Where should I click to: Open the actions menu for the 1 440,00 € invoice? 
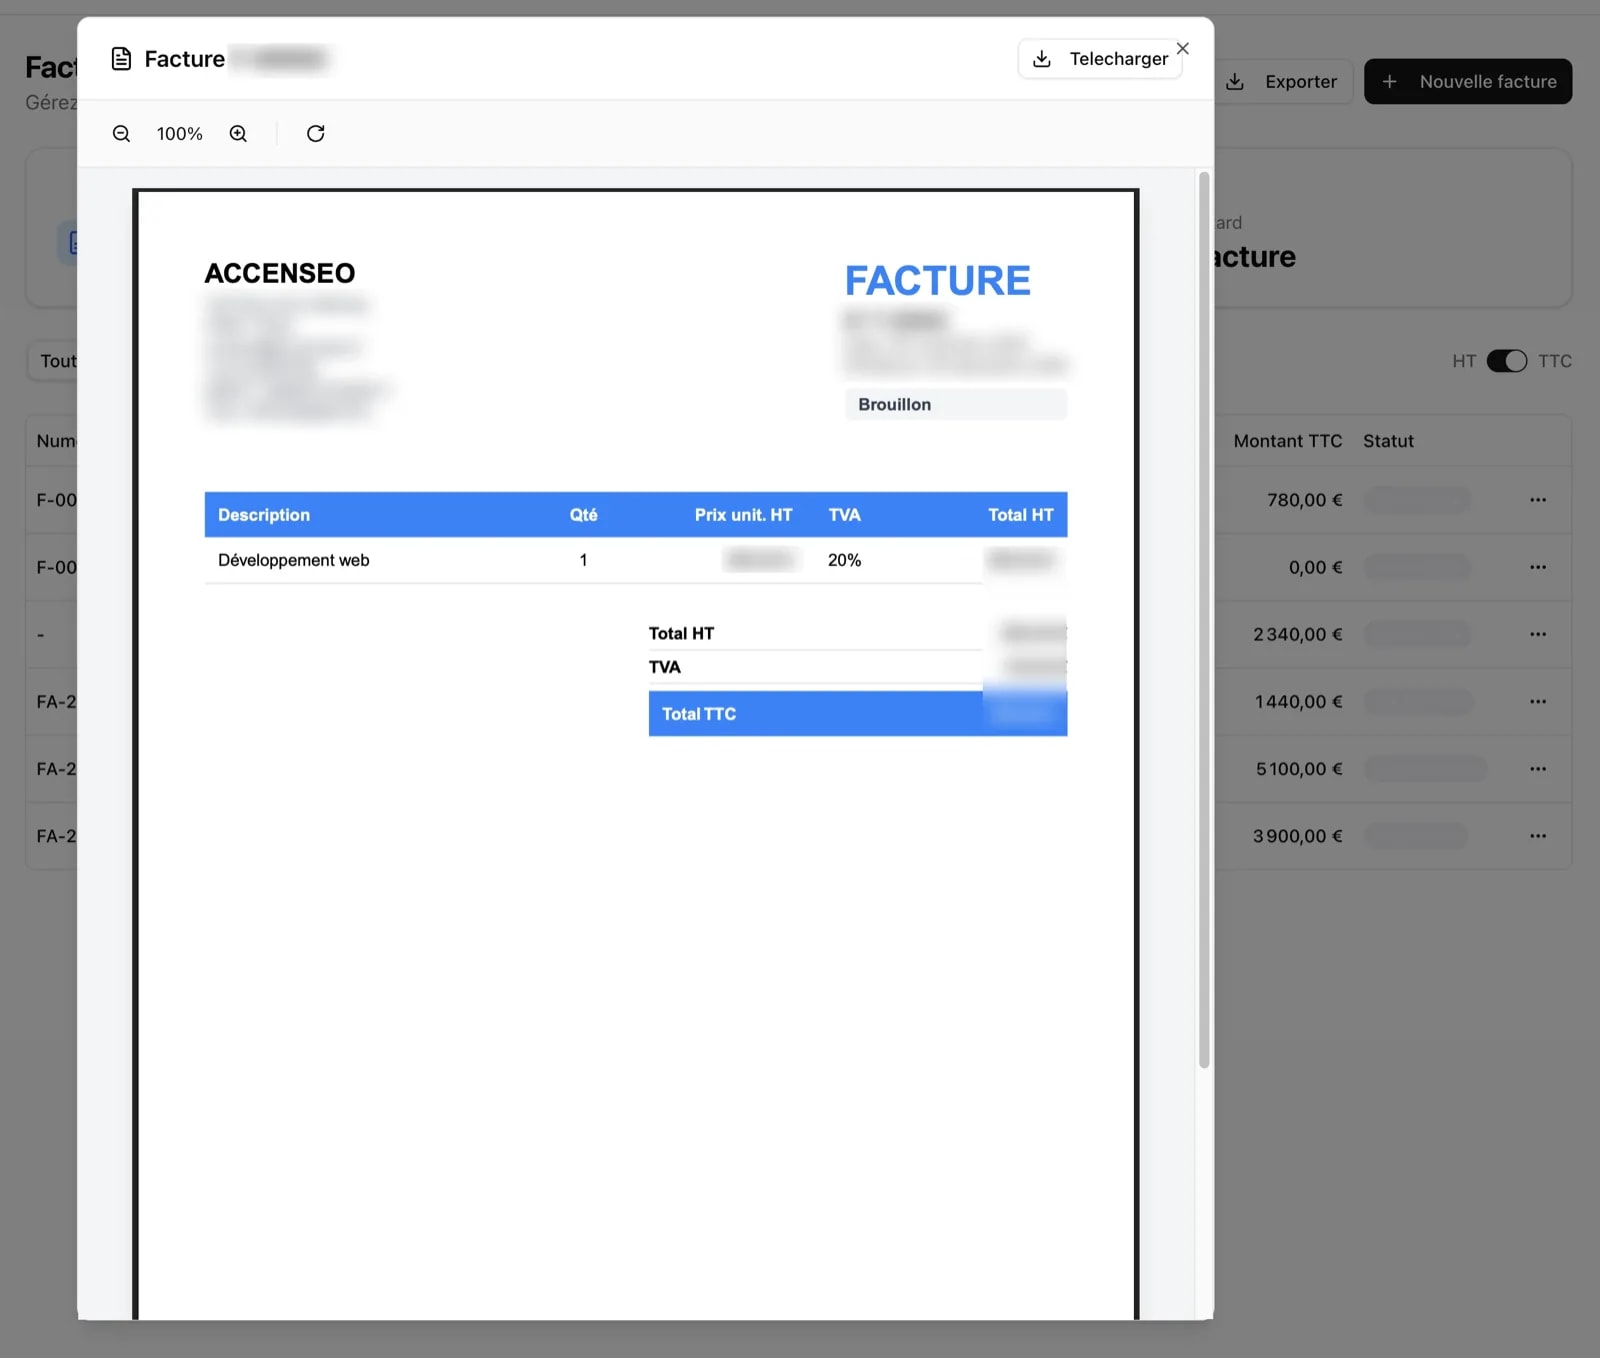(x=1538, y=701)
